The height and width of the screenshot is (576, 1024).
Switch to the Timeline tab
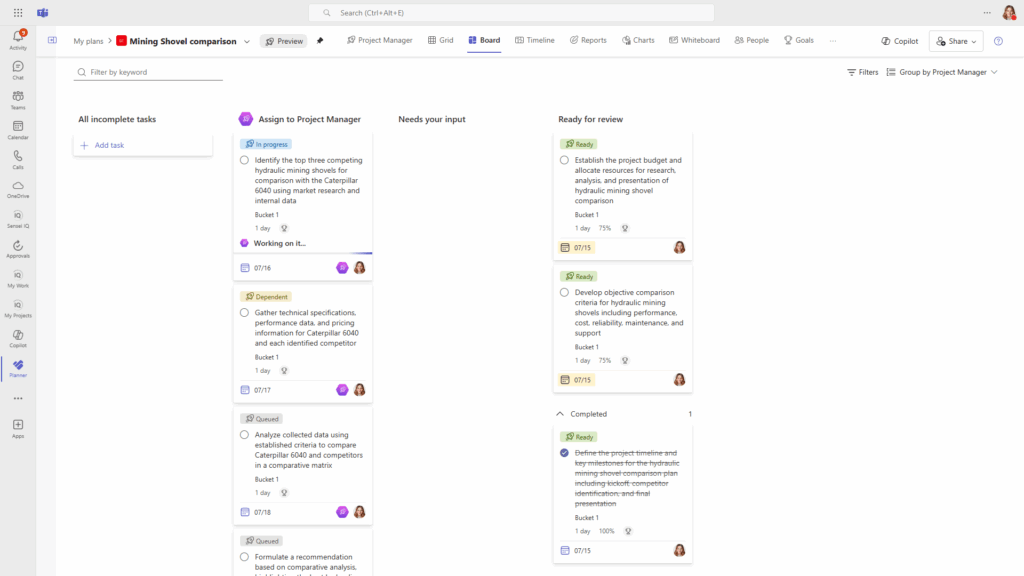(x=534, y=40)
